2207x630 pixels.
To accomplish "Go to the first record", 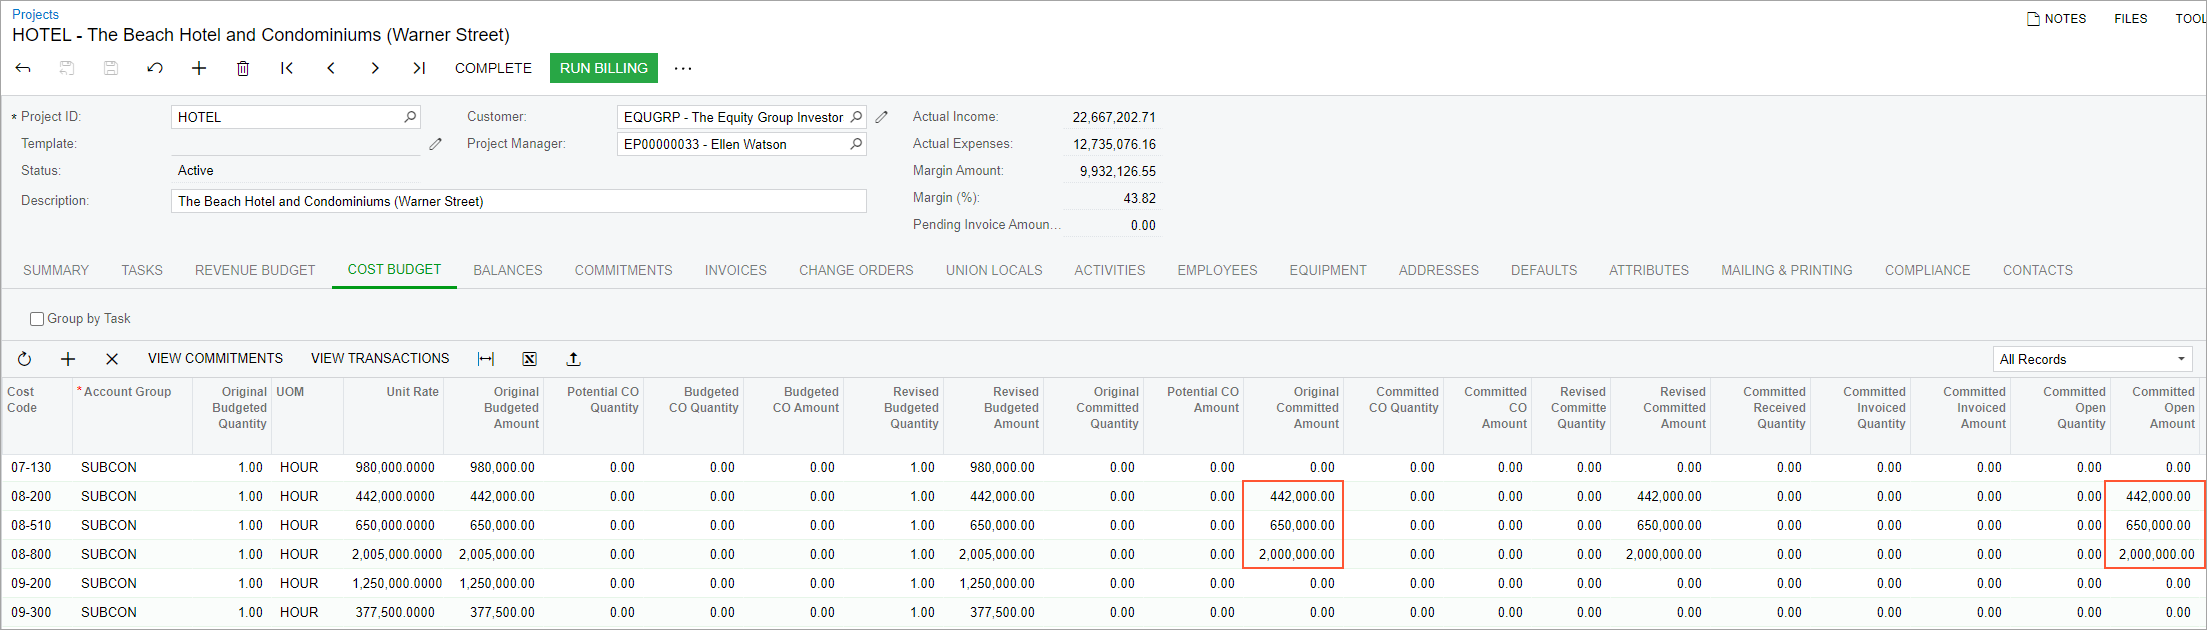I will pyautogui.click(x=287, y=68).
